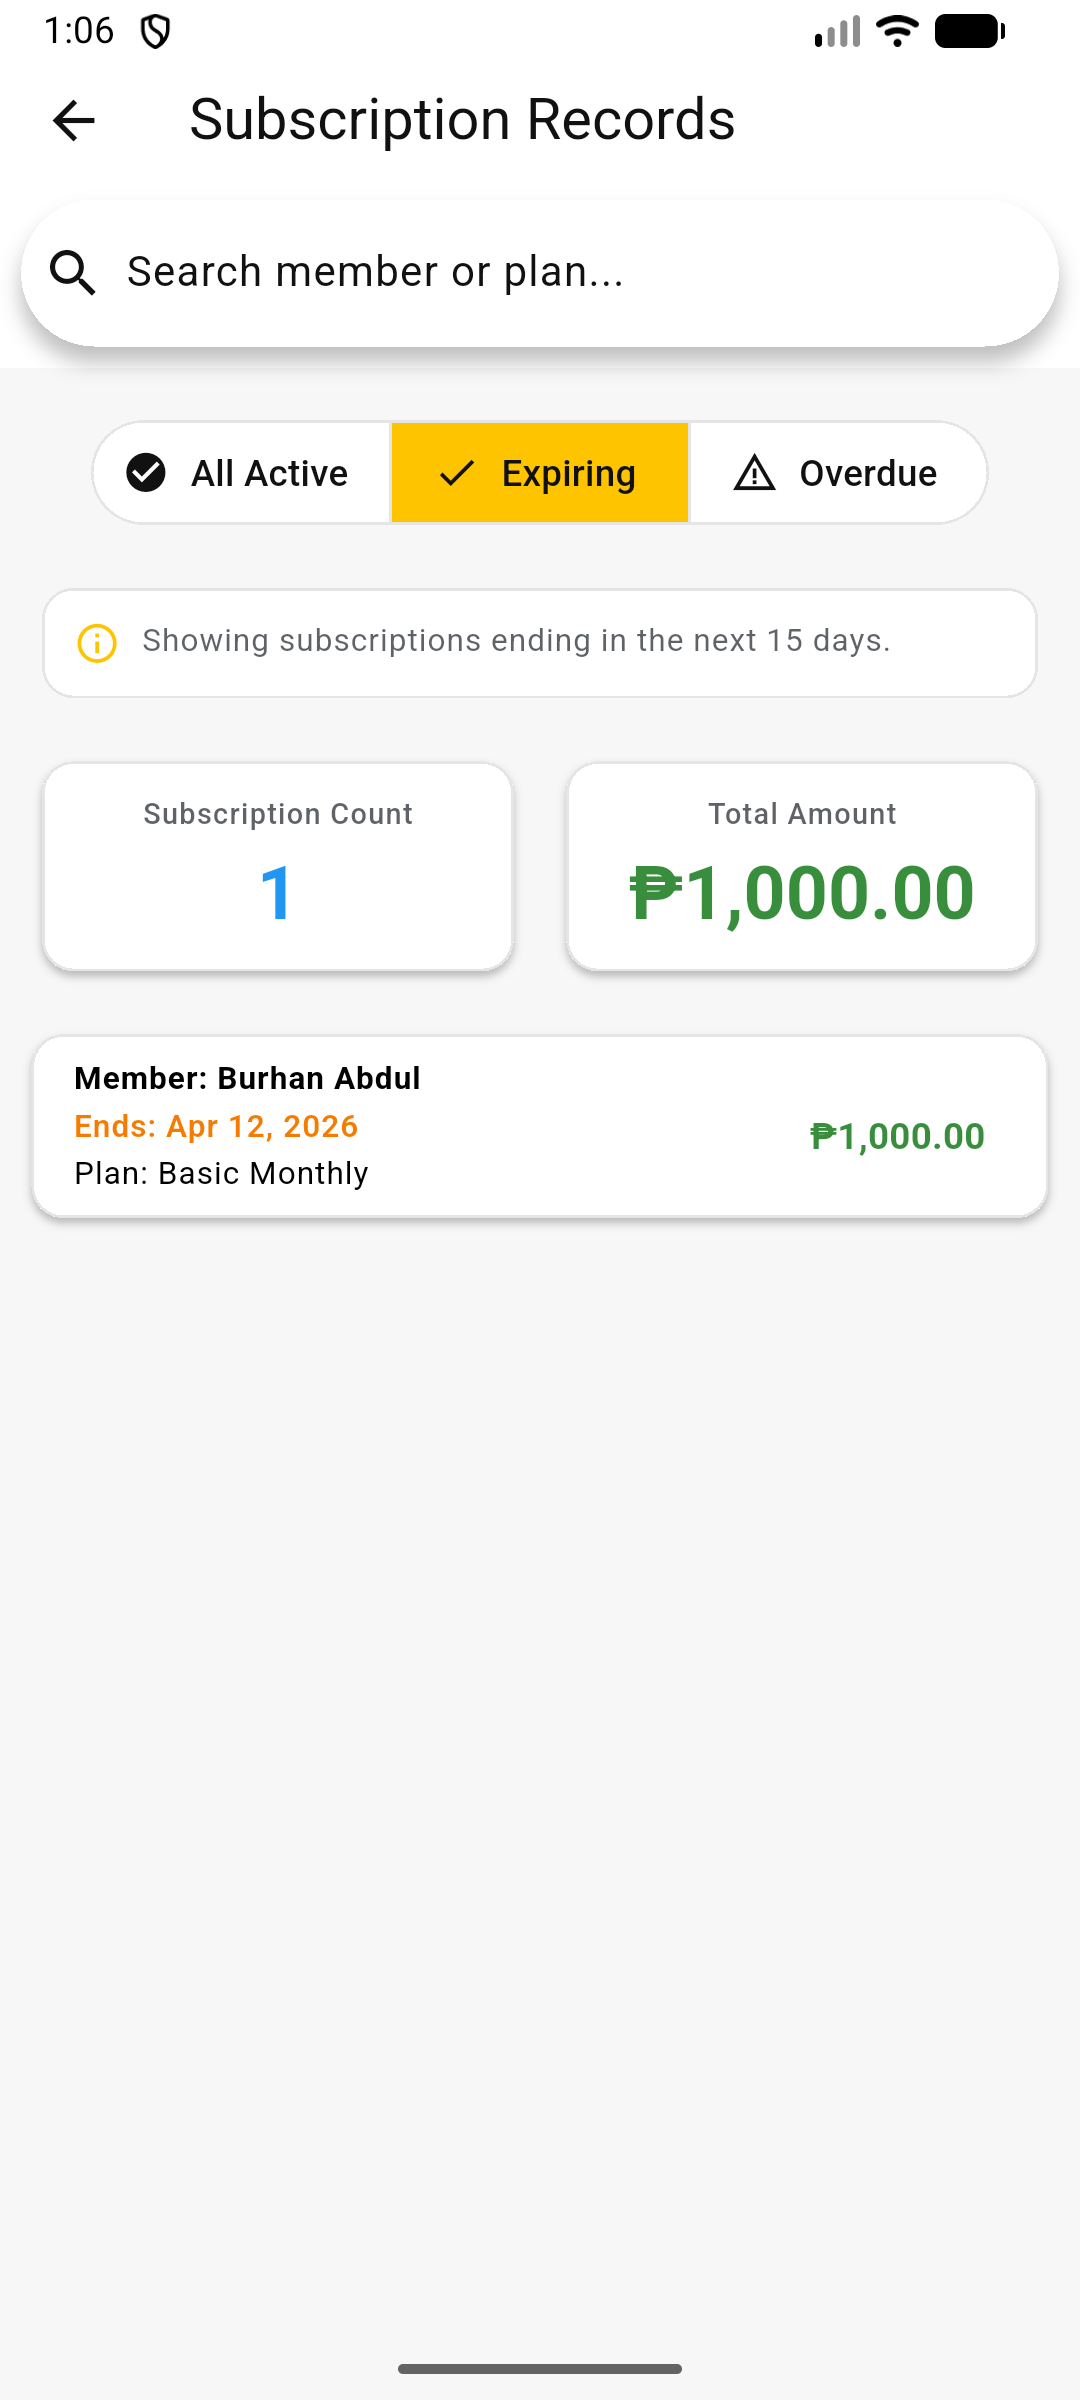Tap the Total Amount card
Image resolution: width=1080 pixels, height=2400 pixels.
point(802,867)
